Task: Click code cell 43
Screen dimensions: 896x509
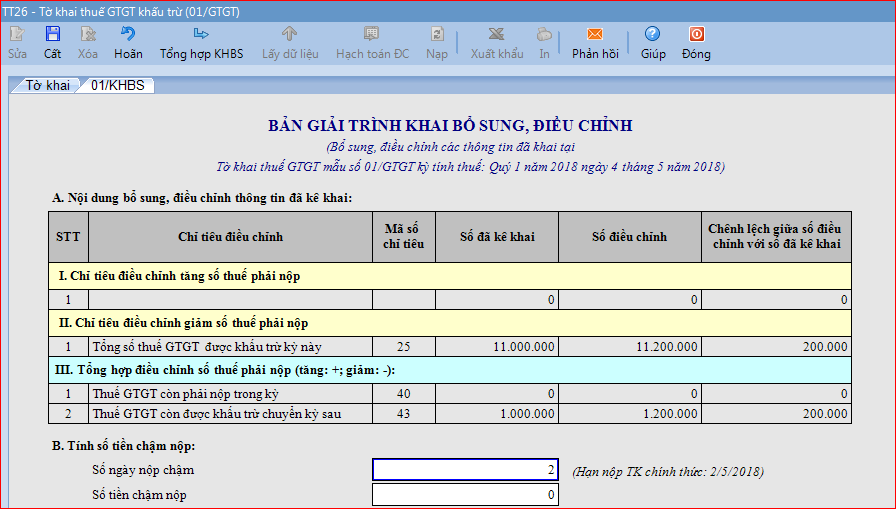Action: tap(403, 414)
